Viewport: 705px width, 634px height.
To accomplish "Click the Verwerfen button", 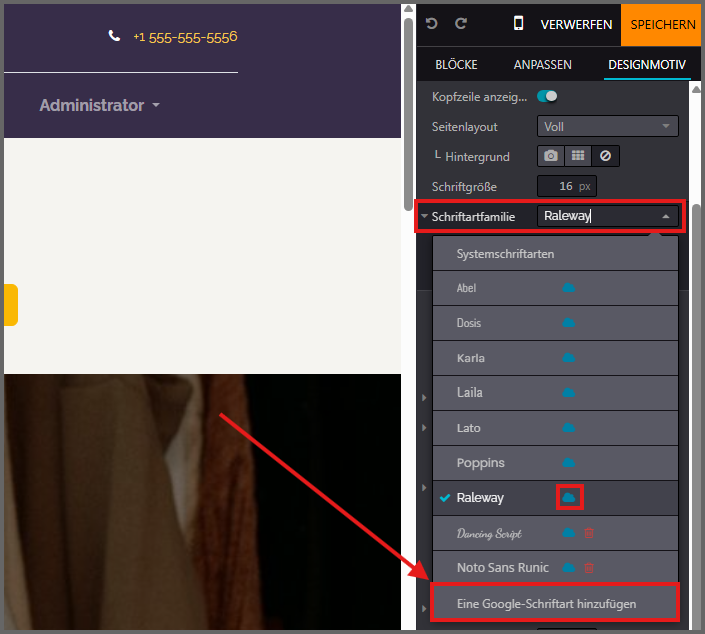I will click(576, 24).
